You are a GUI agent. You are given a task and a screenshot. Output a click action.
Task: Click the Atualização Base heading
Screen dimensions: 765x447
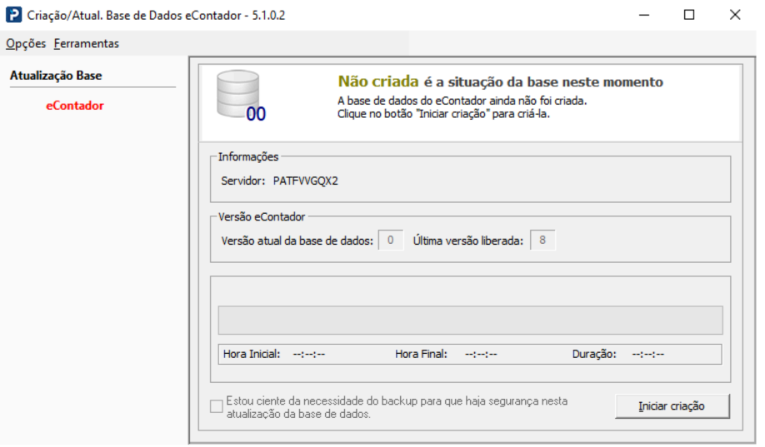tap(56, 76)
